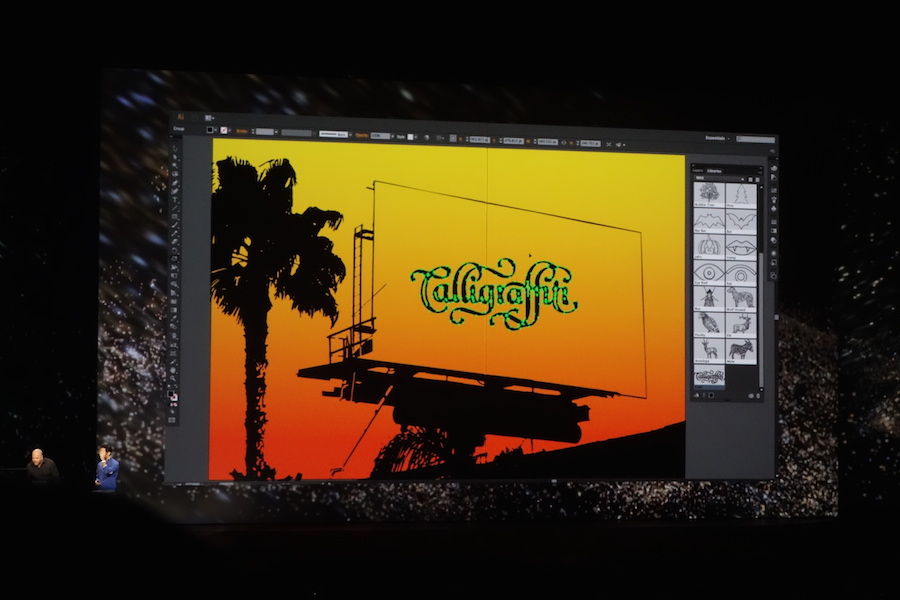Click the Calligraffiti lettering on the canvas
This screenshot has height=600, width=900.
click(x=495, y=293)
